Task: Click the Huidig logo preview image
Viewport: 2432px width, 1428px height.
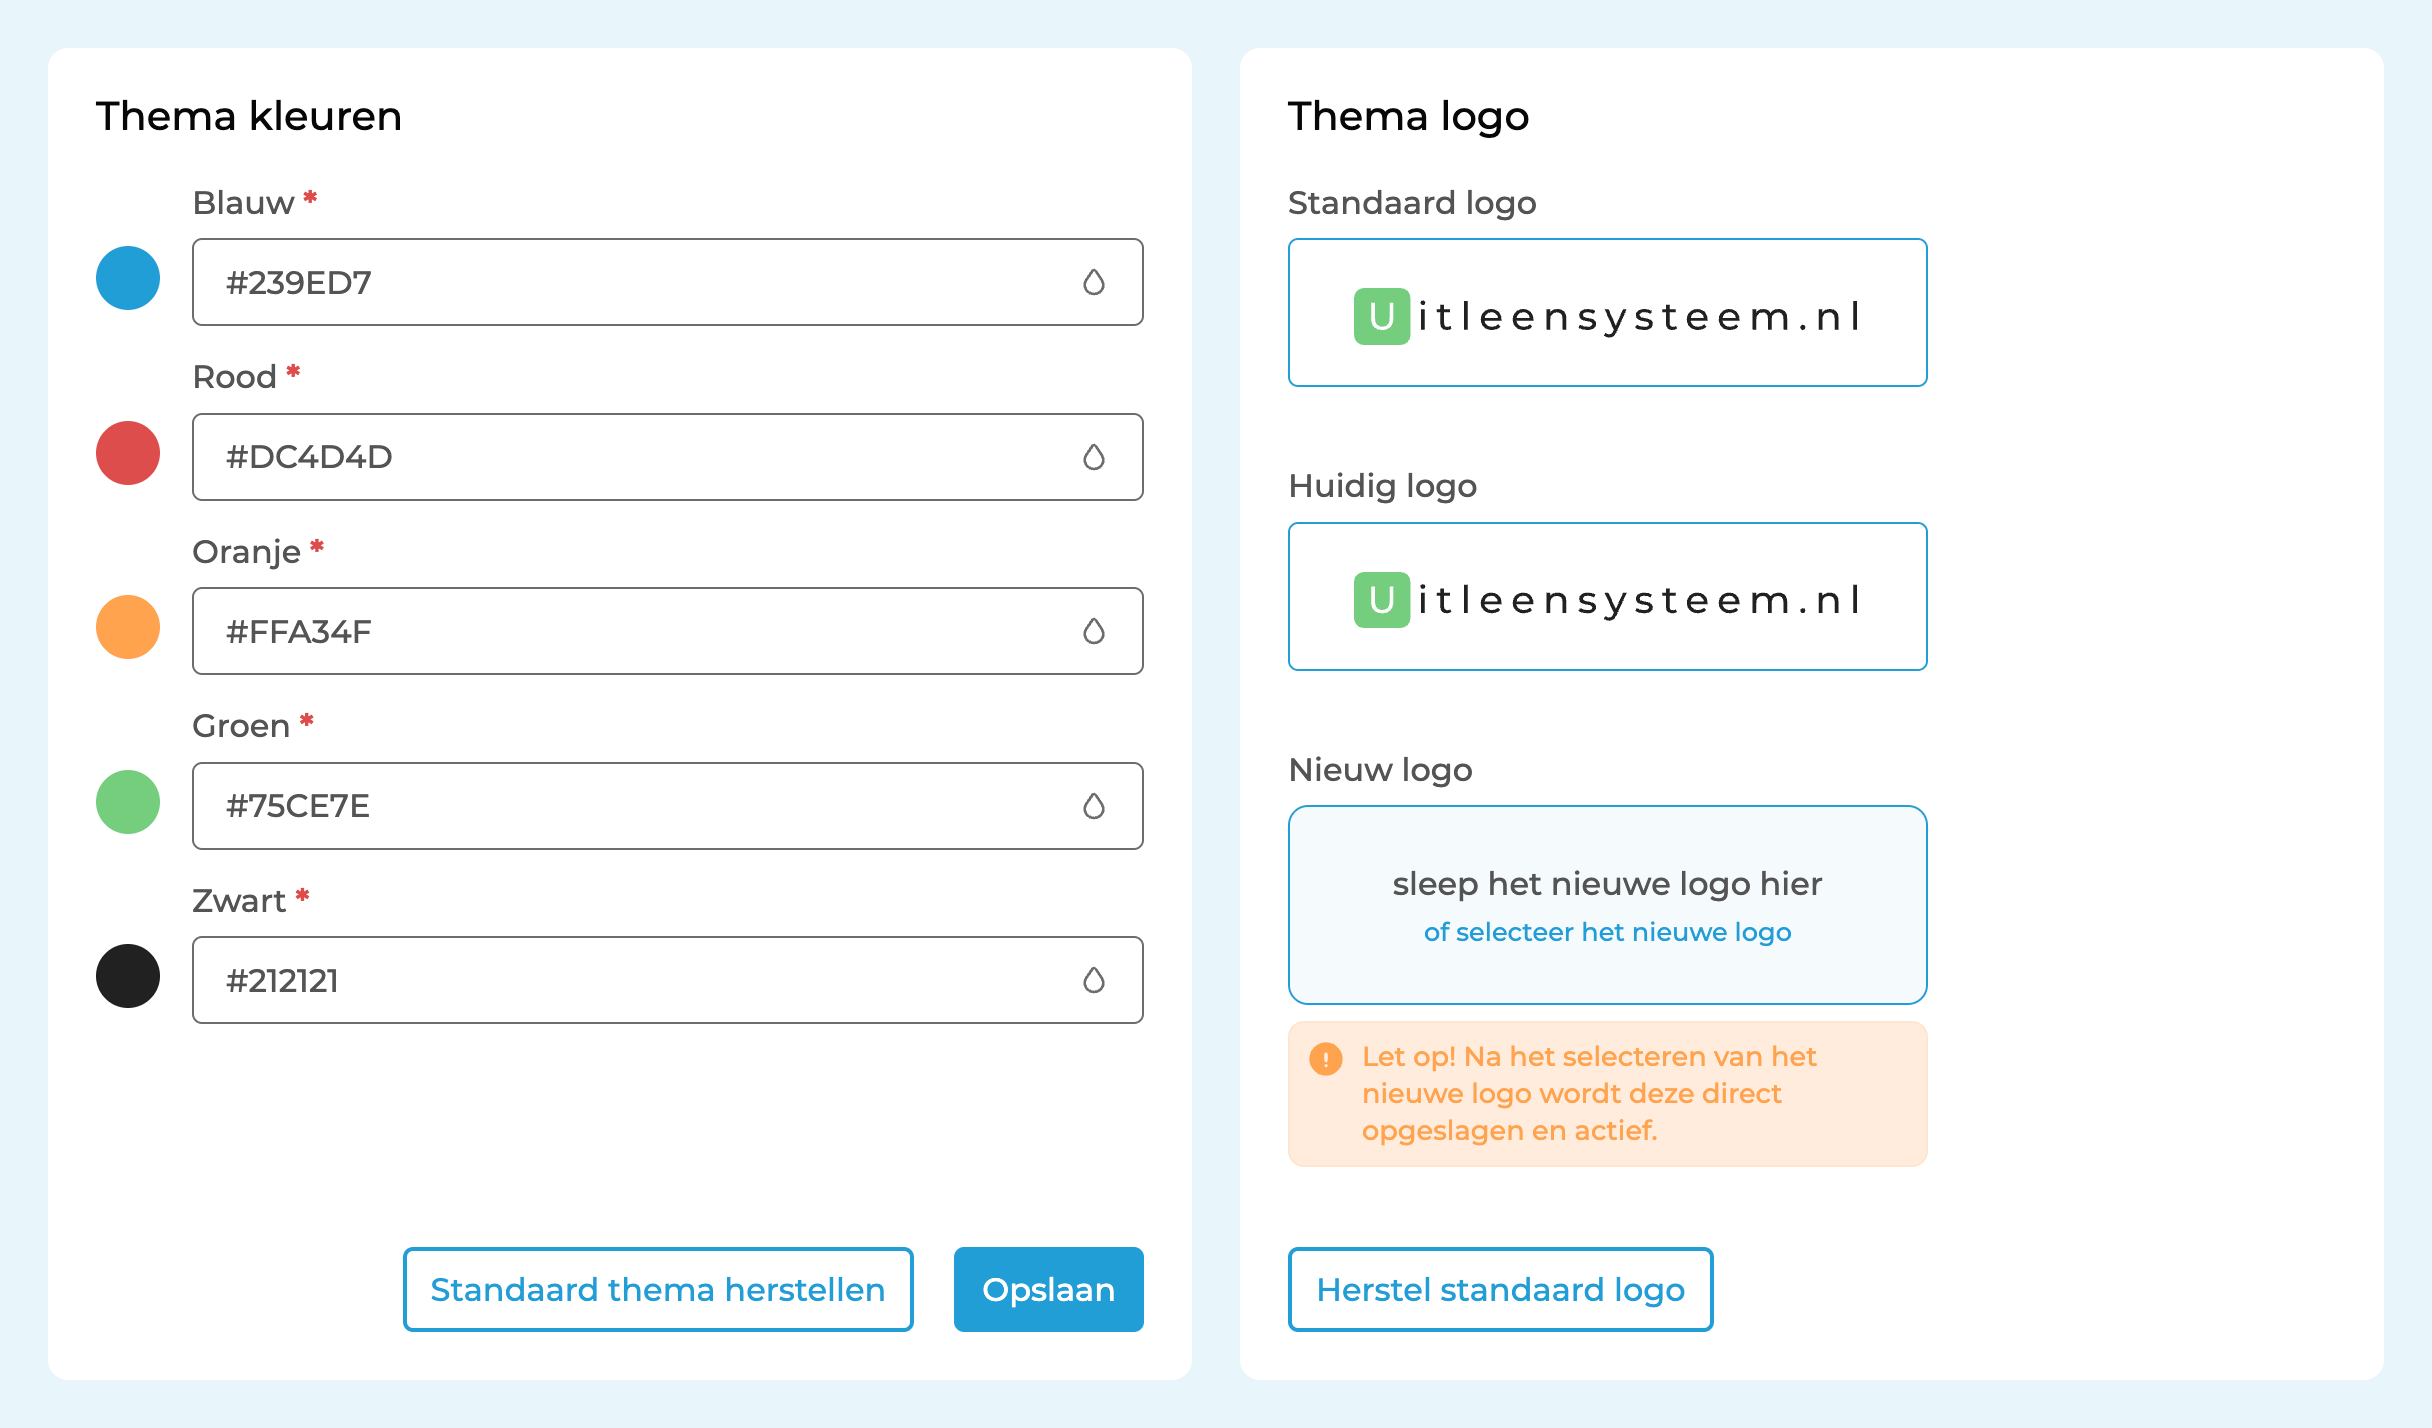Action: tap(1608, 596)
